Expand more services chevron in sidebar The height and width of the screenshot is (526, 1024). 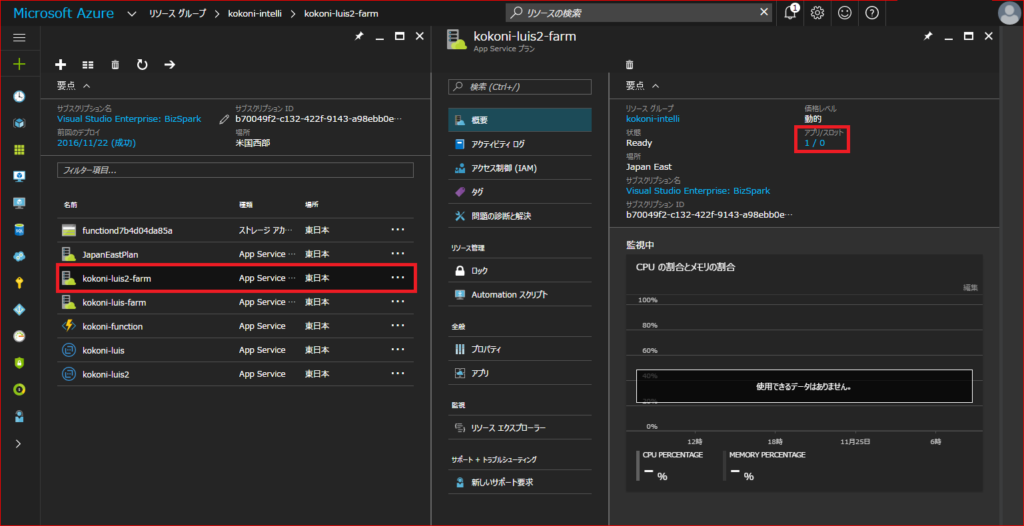coord(19,443)
